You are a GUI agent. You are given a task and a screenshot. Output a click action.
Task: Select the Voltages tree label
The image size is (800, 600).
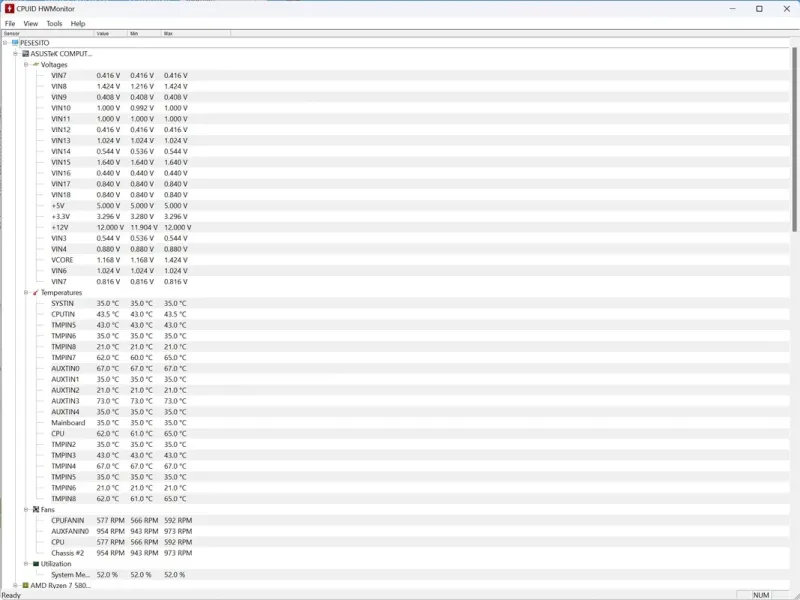point(54,65)
